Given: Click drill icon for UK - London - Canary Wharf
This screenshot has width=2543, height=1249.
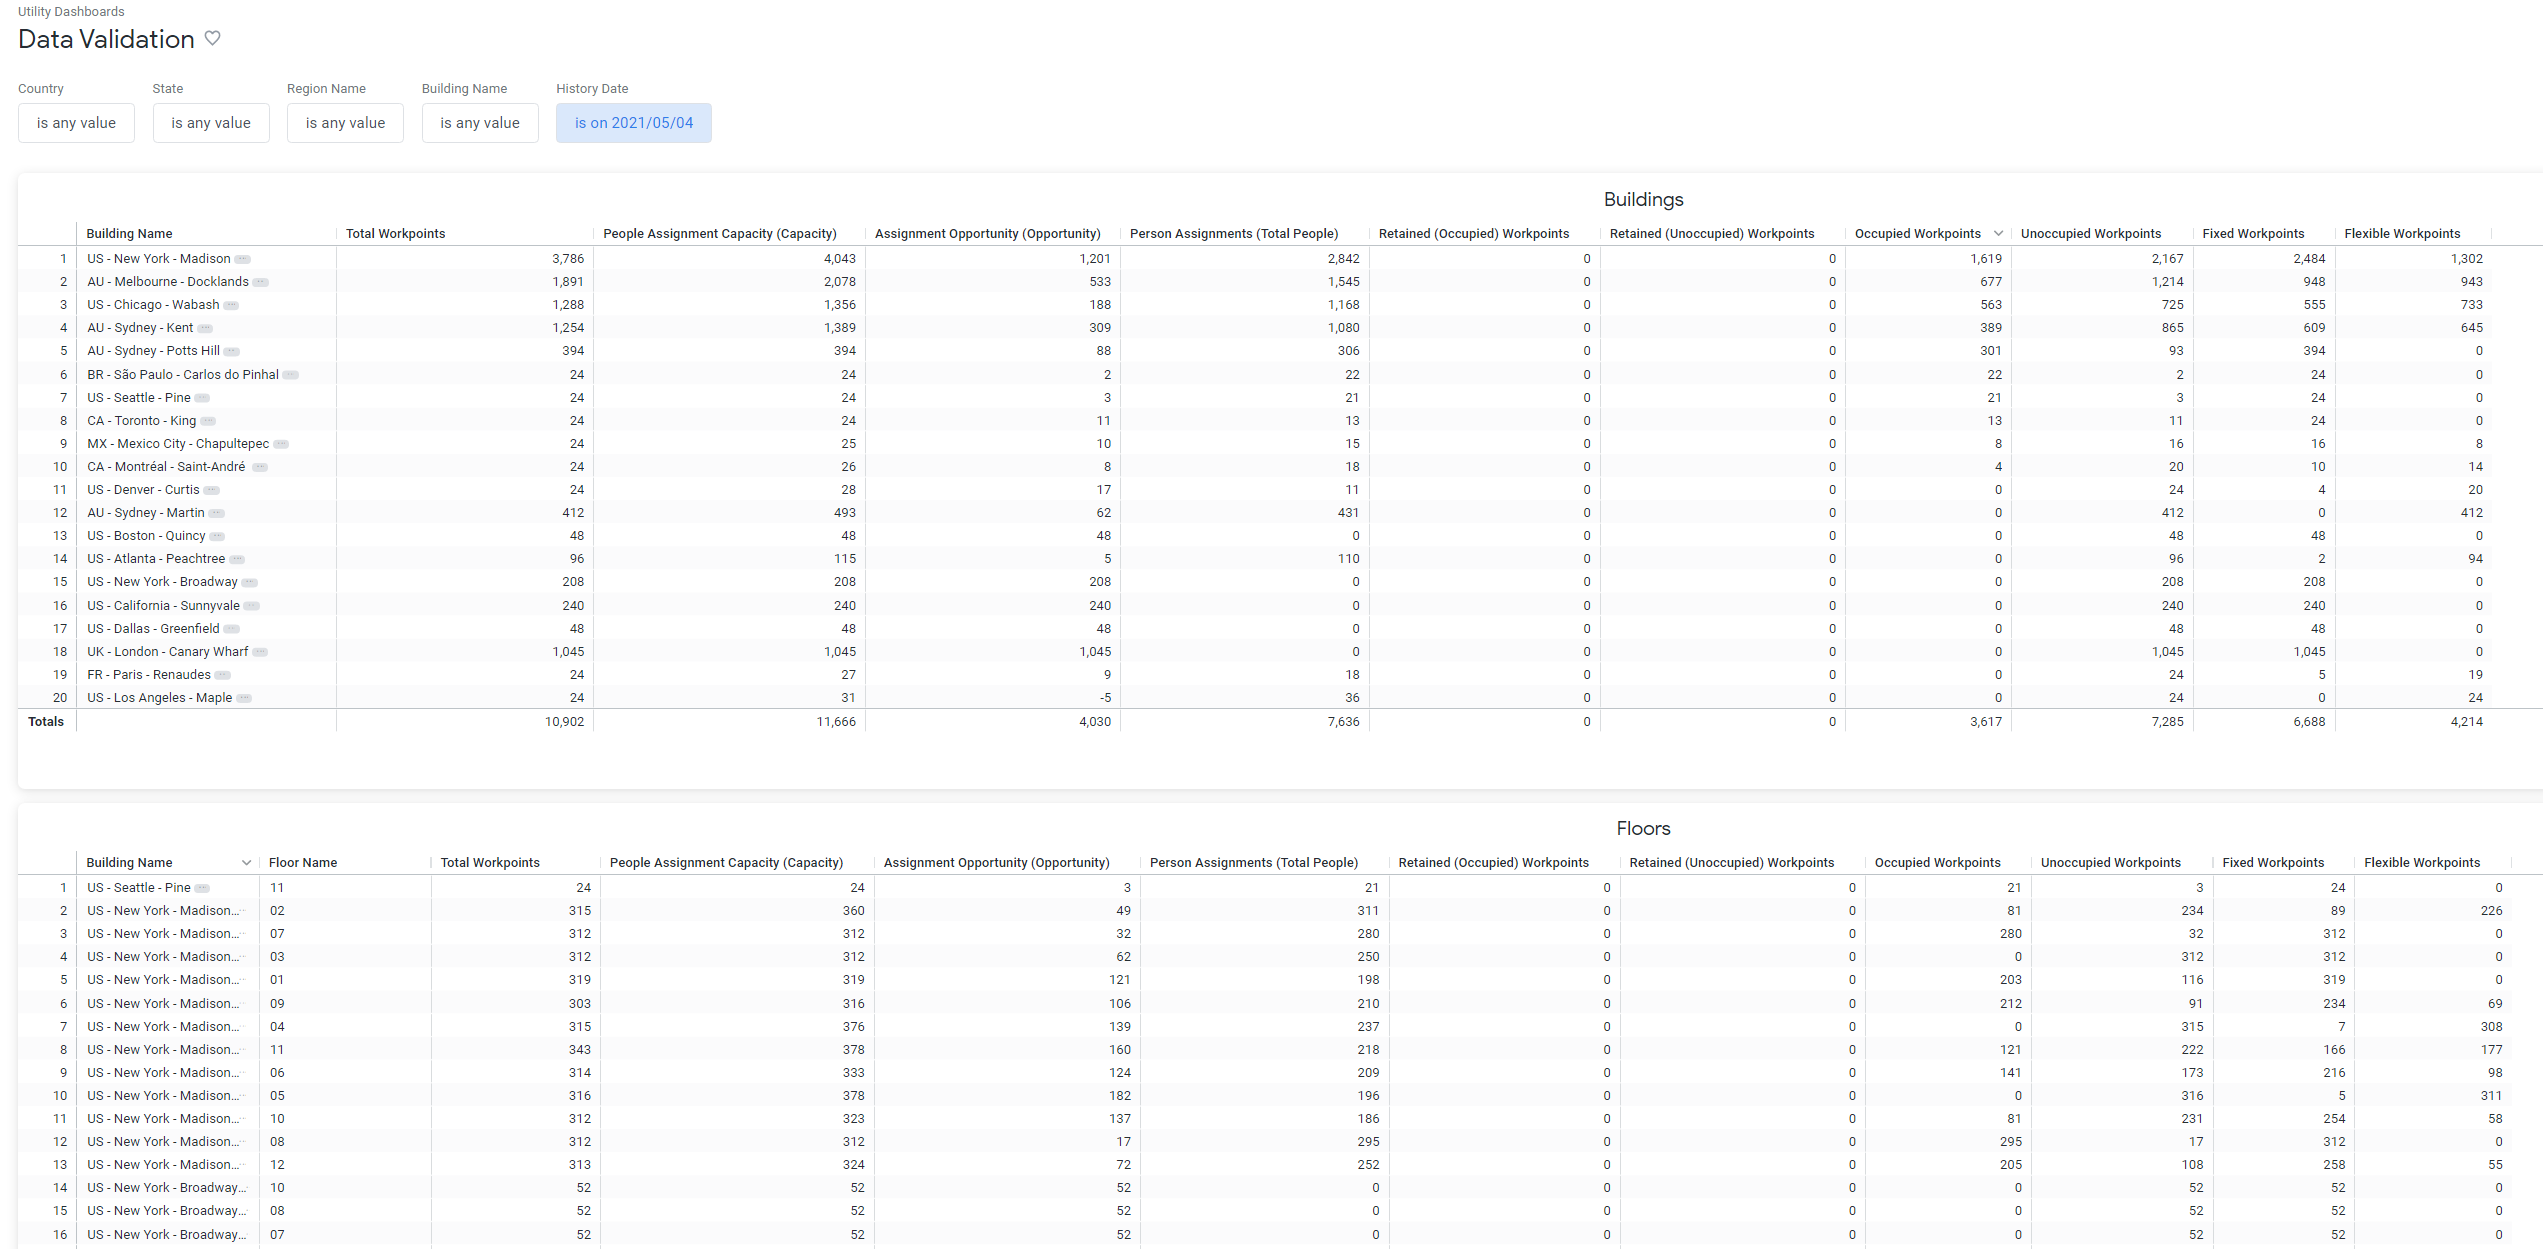Looking at the screenshot, I should coord(261,651).
